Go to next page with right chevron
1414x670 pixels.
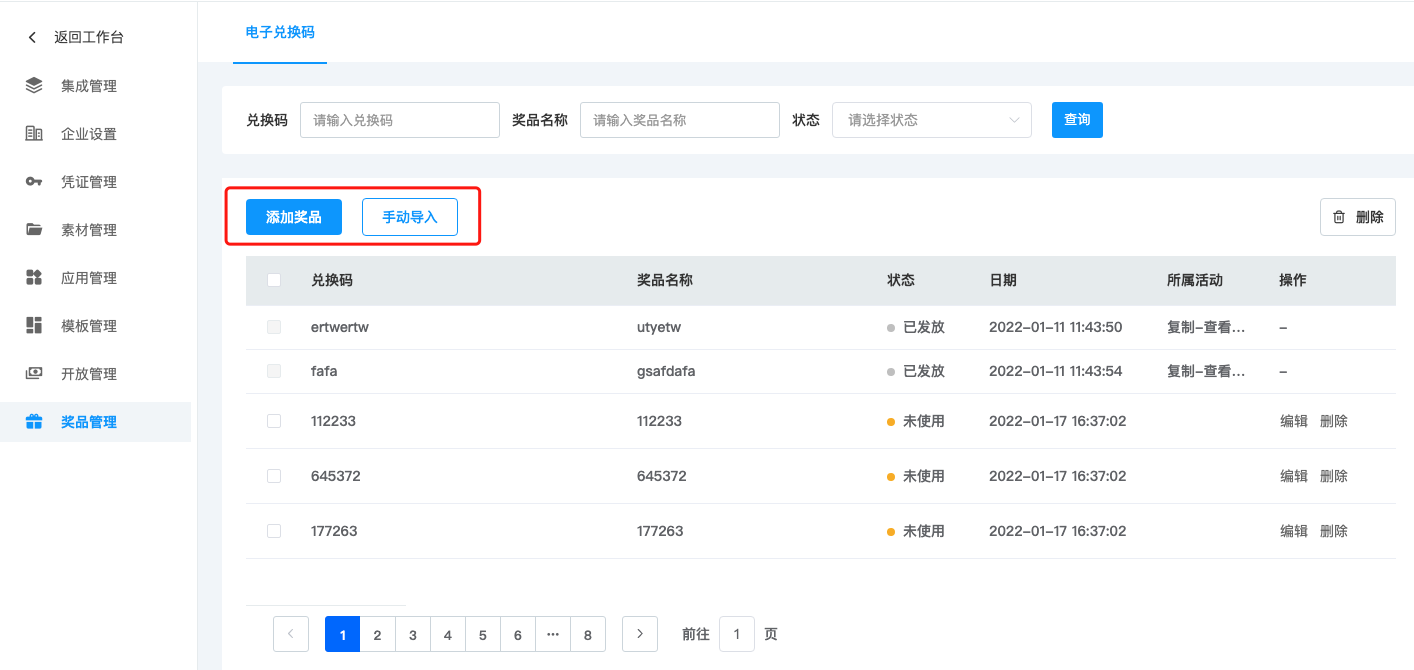tap(639, 634)
